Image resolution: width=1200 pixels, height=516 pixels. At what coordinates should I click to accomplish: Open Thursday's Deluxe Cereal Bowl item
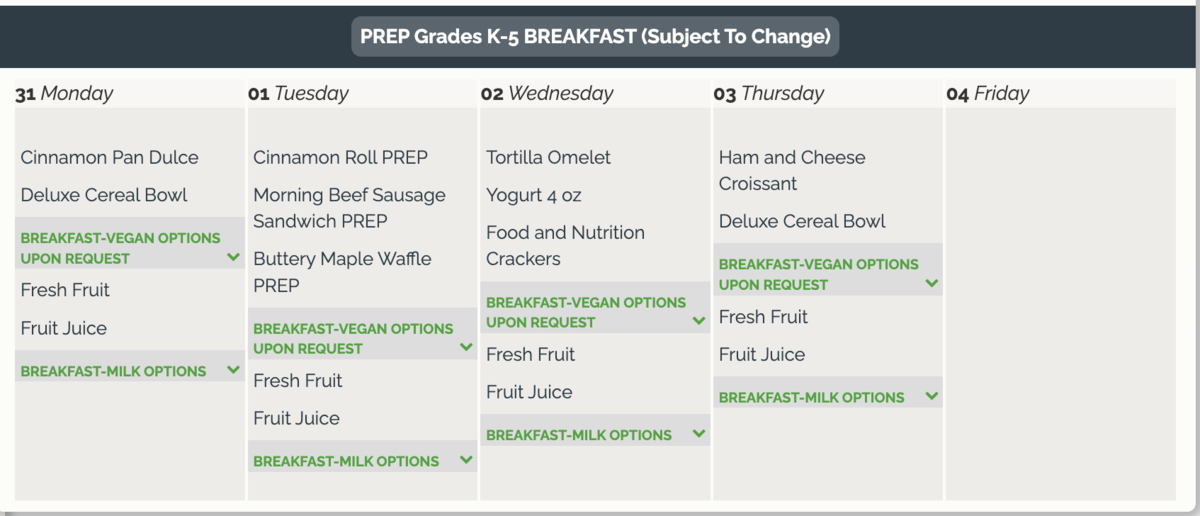(x=802, y=221)
